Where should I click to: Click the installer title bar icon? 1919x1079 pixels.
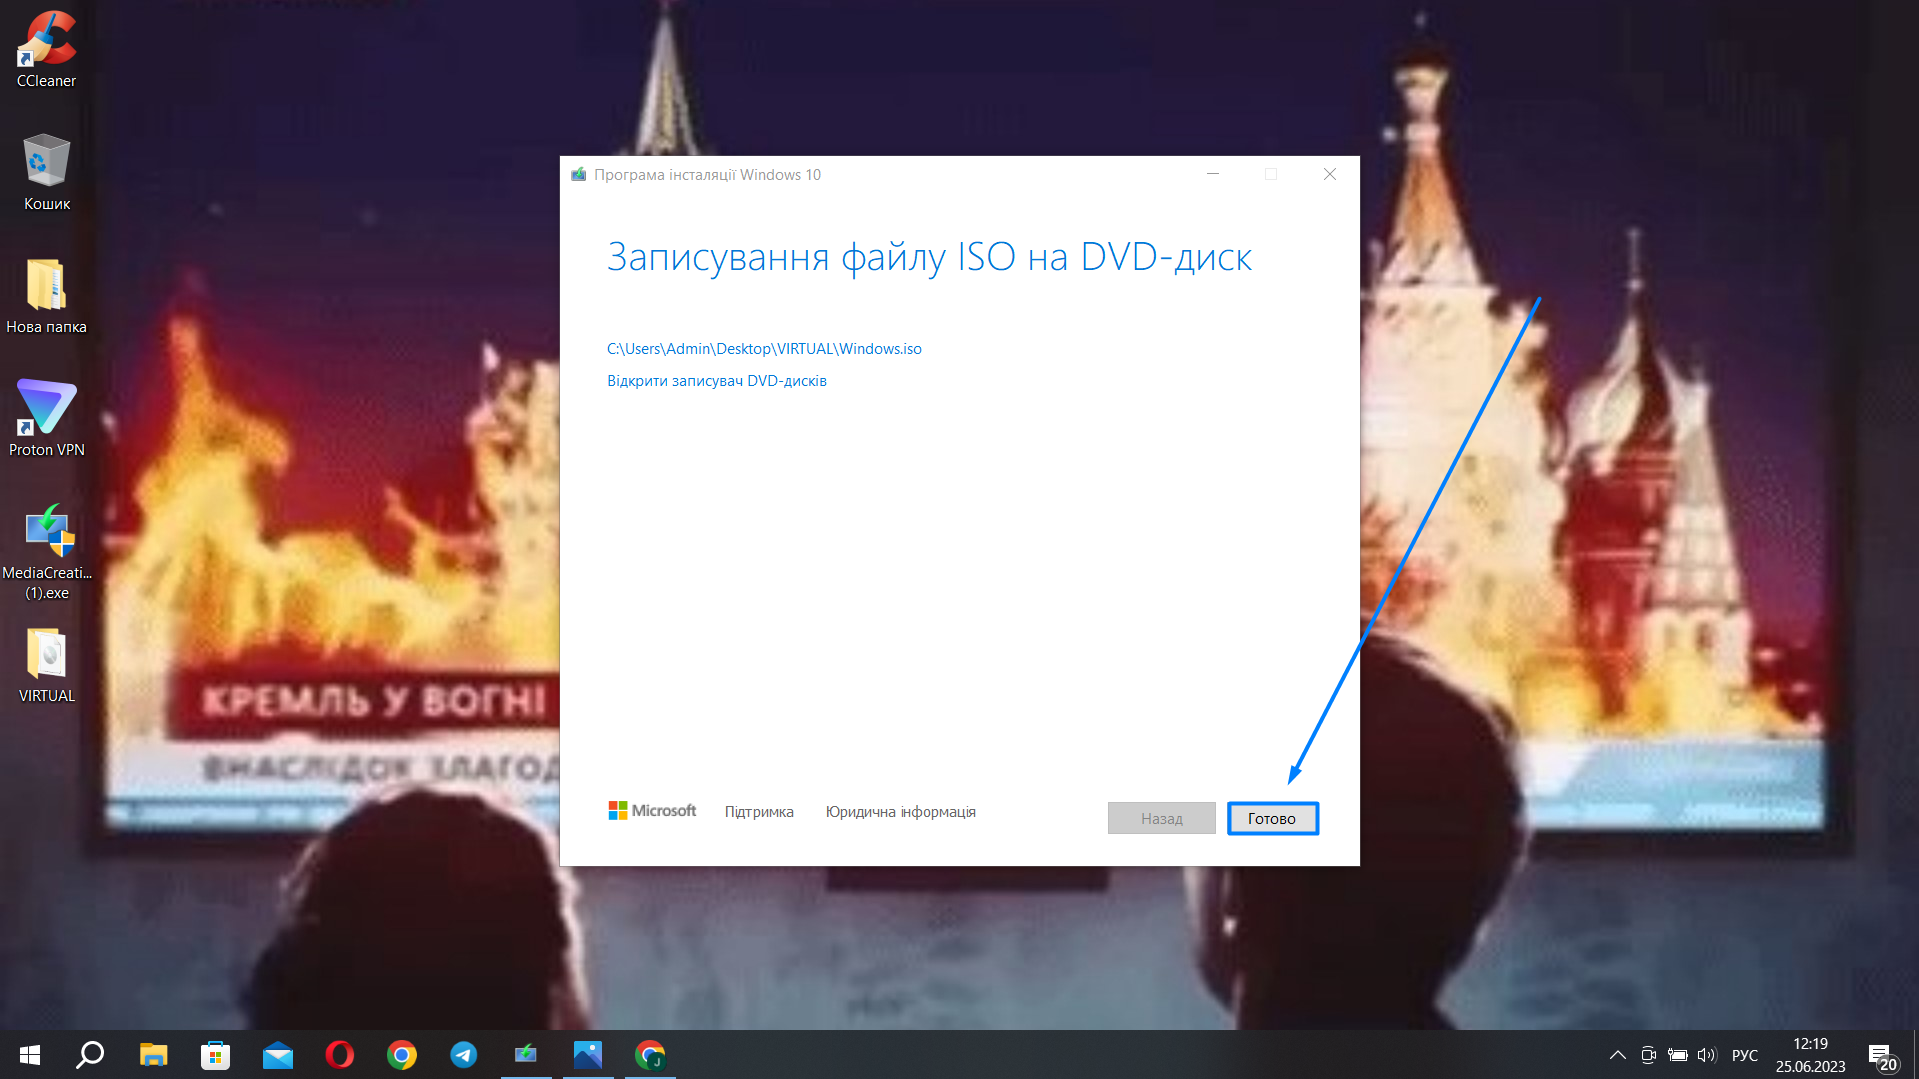[578, 174]
